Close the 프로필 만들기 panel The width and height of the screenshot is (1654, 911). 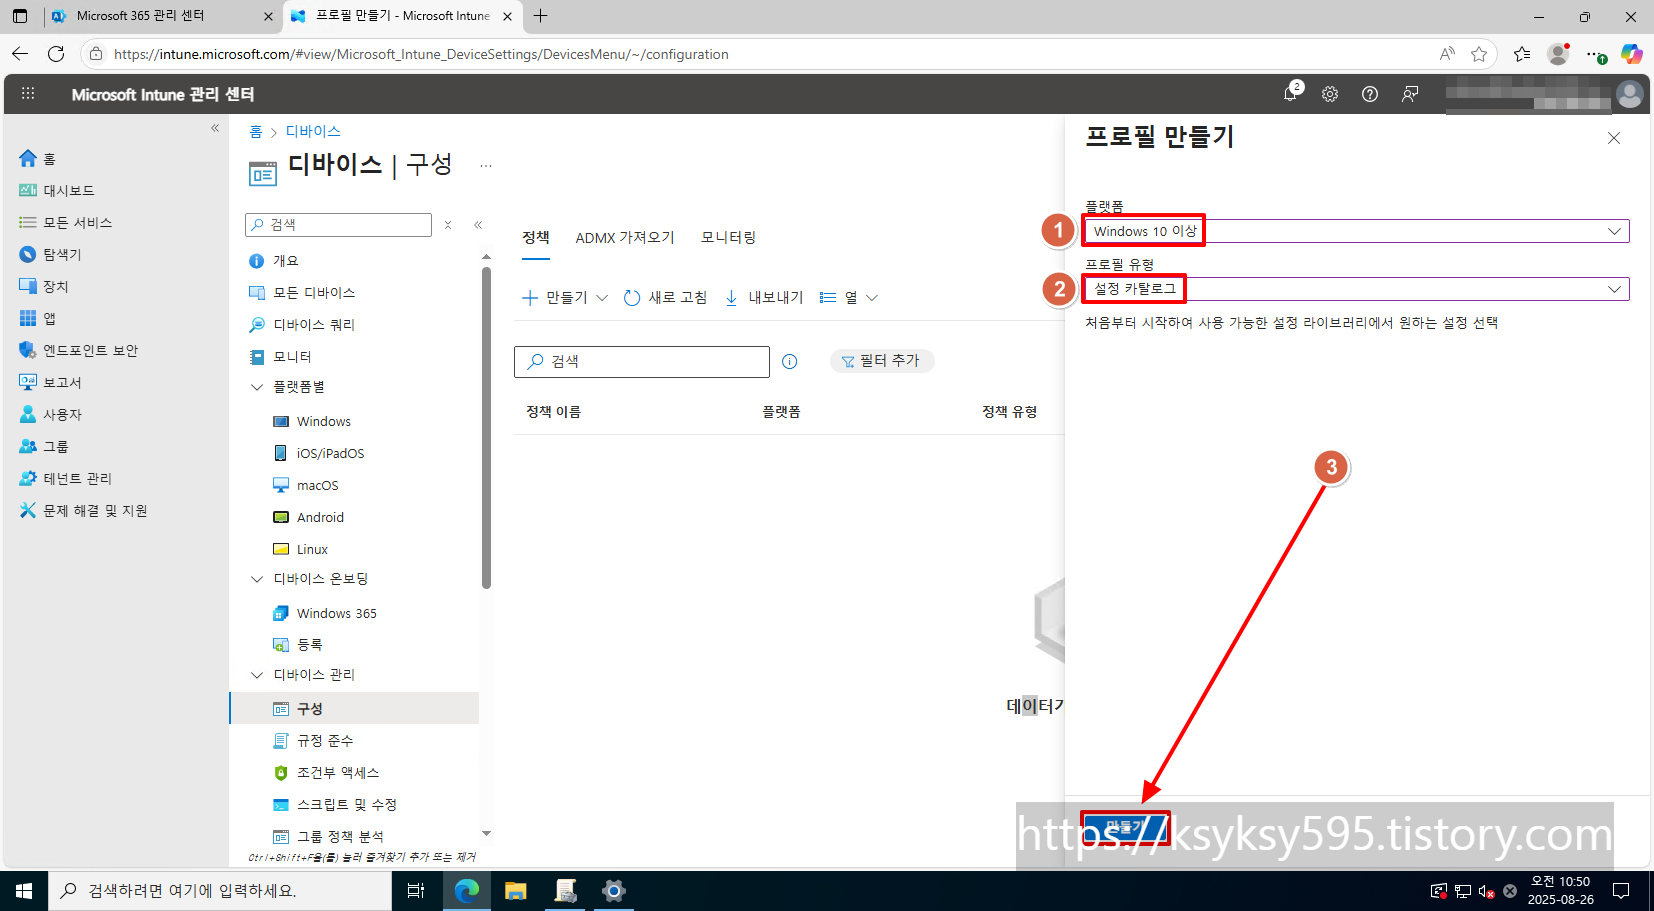[1614, 138]
